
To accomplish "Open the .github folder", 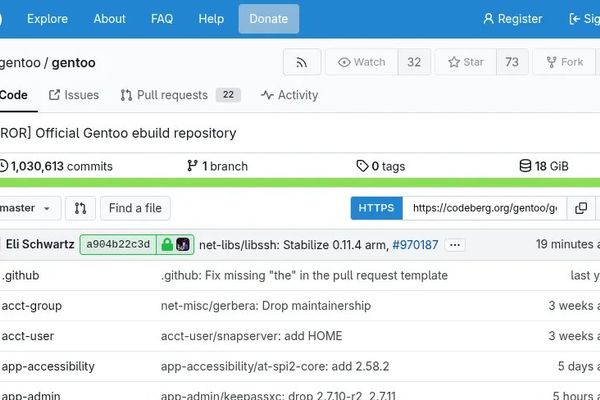I will pos(21,275).
